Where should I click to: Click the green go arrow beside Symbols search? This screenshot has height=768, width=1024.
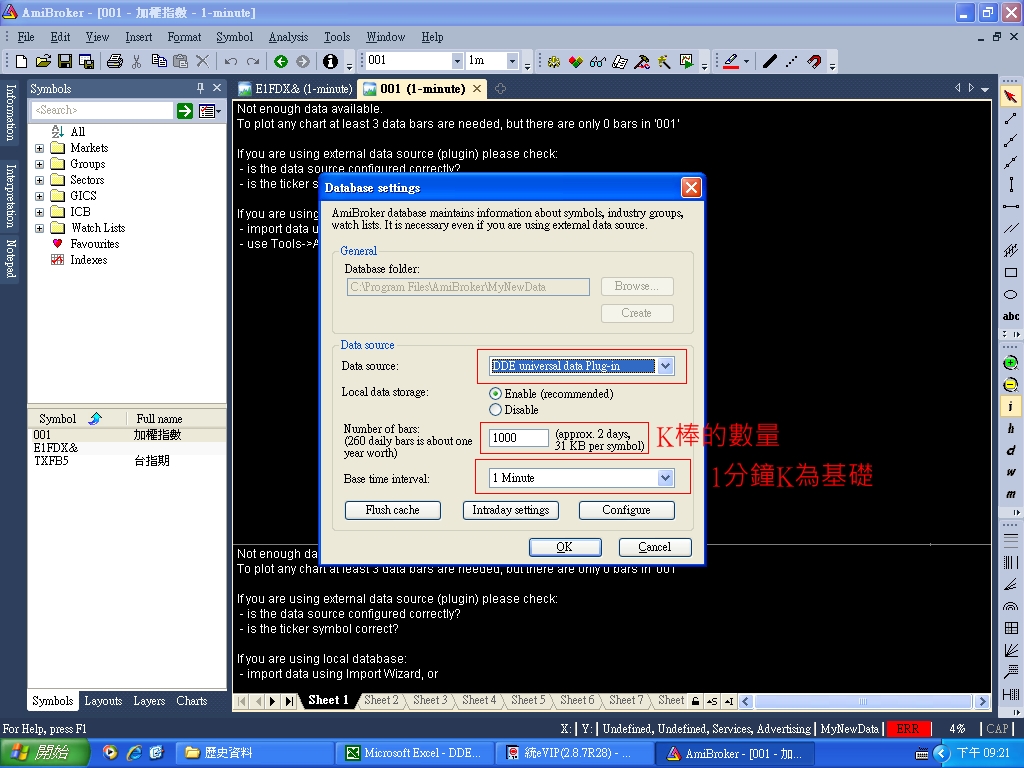[185, 111]
